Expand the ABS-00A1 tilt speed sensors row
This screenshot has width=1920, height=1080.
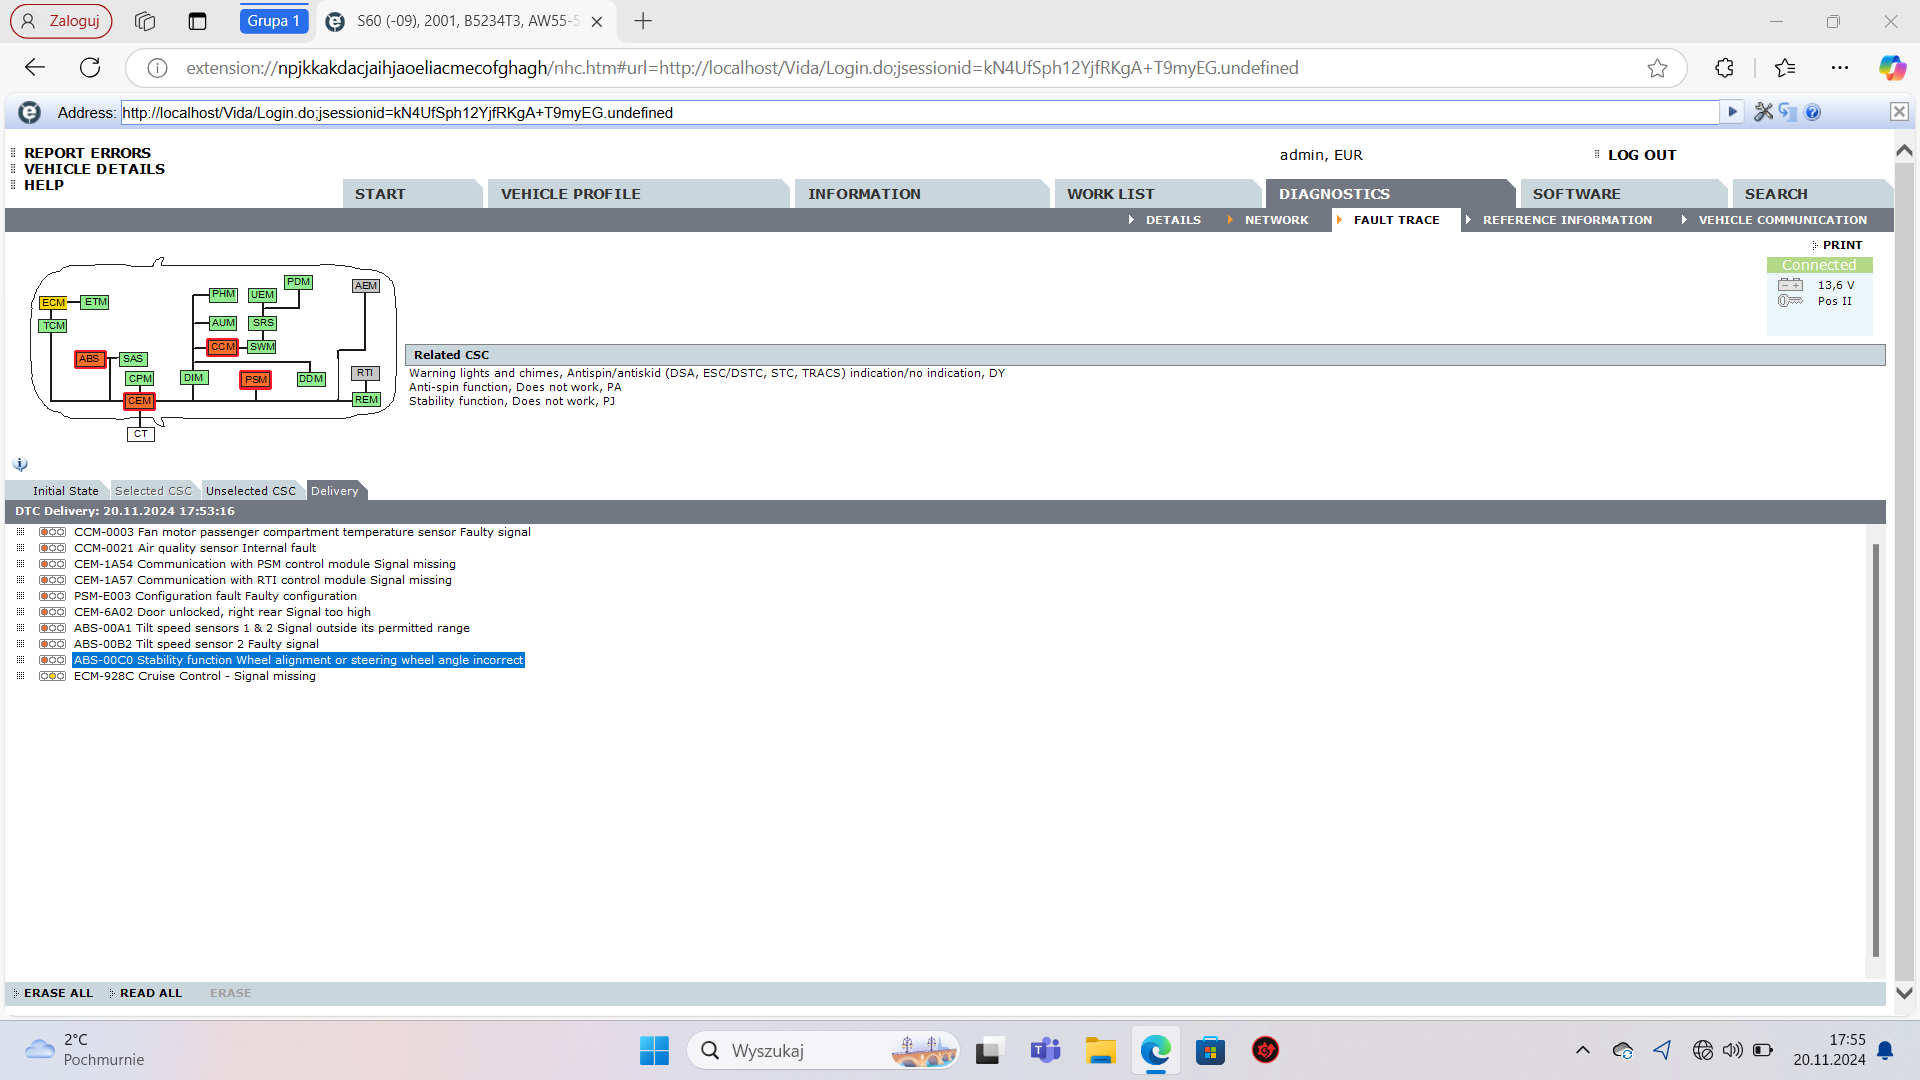20,628
